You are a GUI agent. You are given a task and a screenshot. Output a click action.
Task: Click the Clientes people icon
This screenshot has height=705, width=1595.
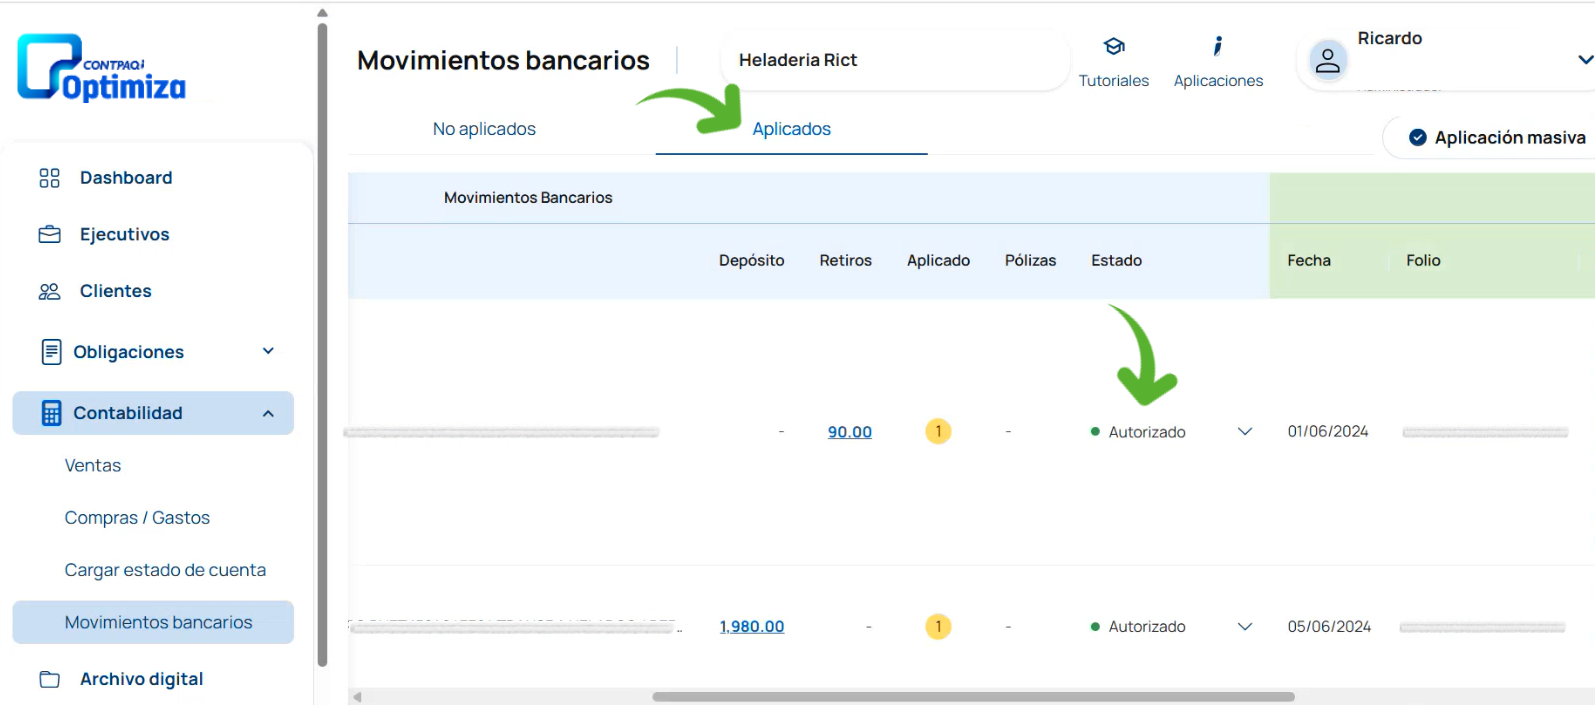(x=49, y=292)
